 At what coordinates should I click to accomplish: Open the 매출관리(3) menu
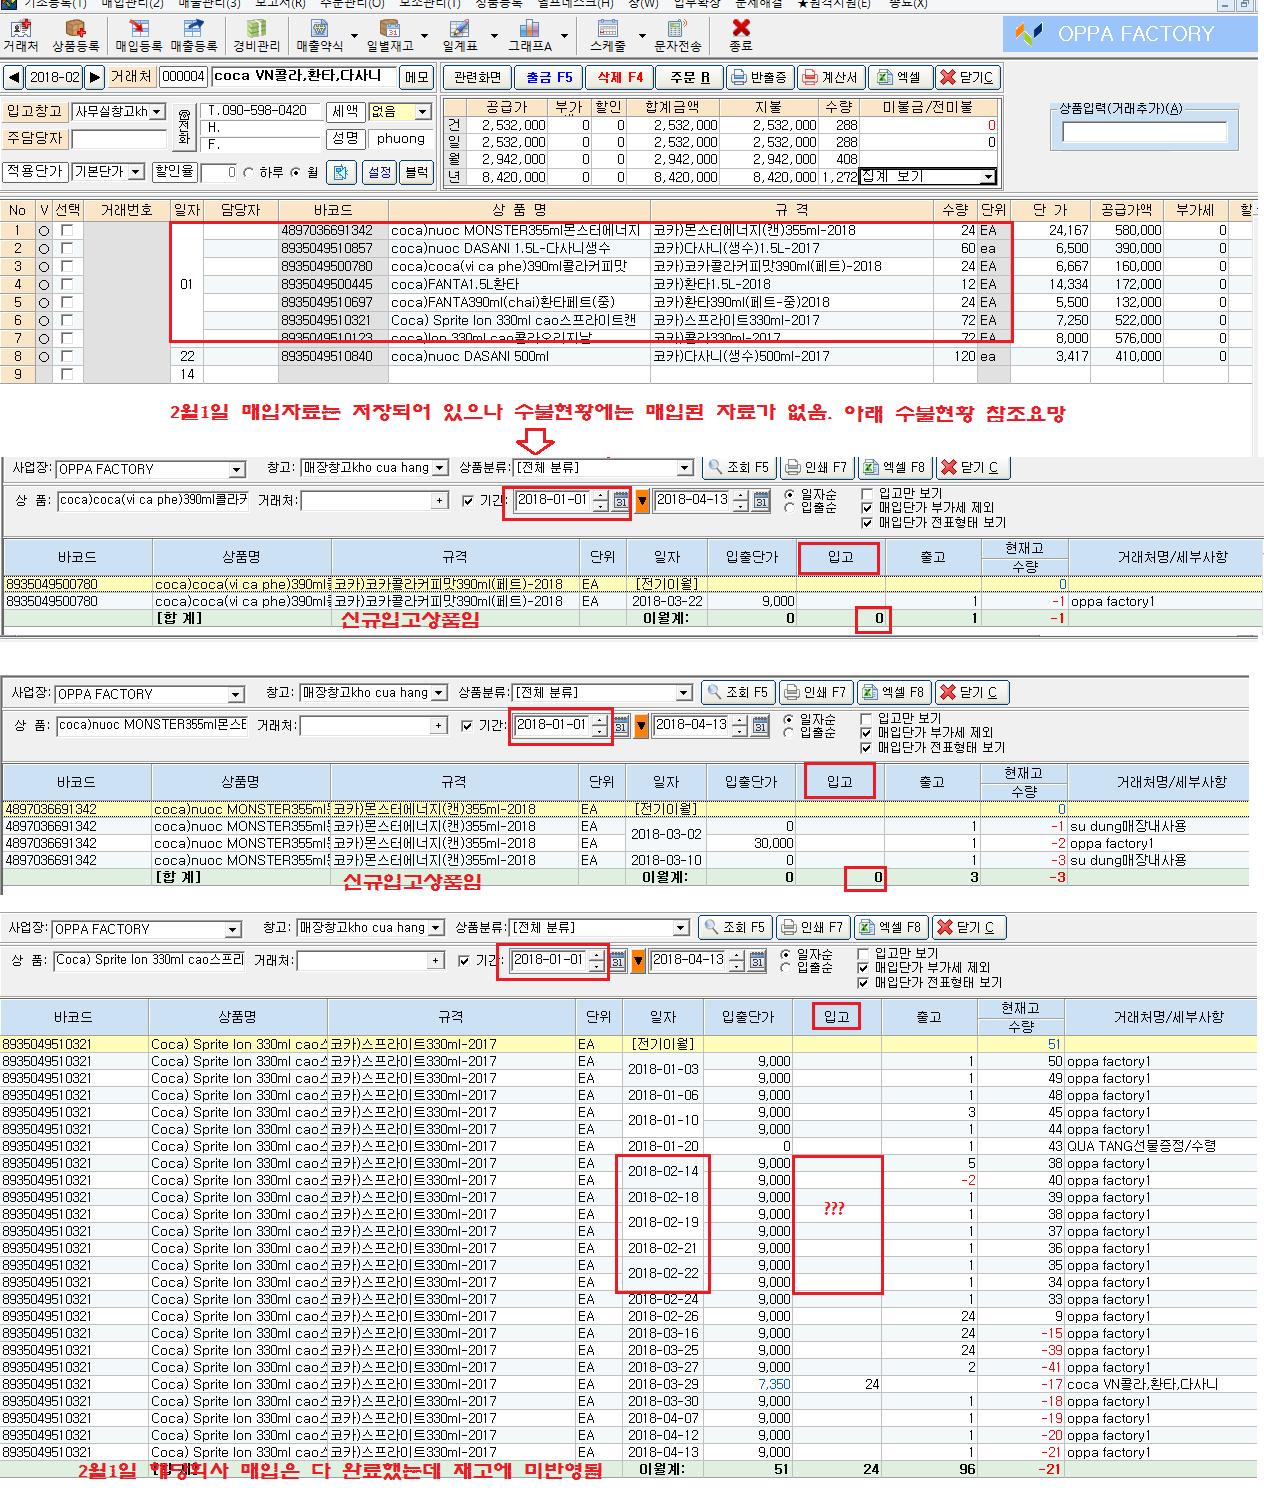[209, 5]
